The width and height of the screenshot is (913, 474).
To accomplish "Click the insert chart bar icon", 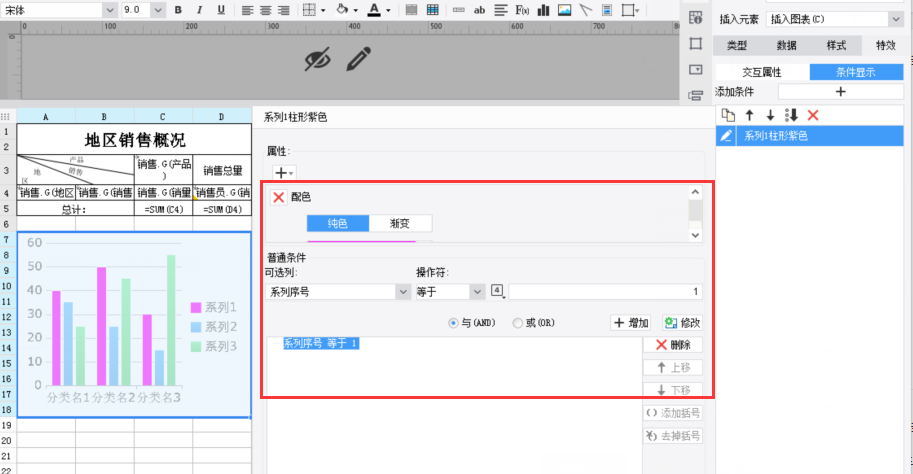I will [543, 10].
